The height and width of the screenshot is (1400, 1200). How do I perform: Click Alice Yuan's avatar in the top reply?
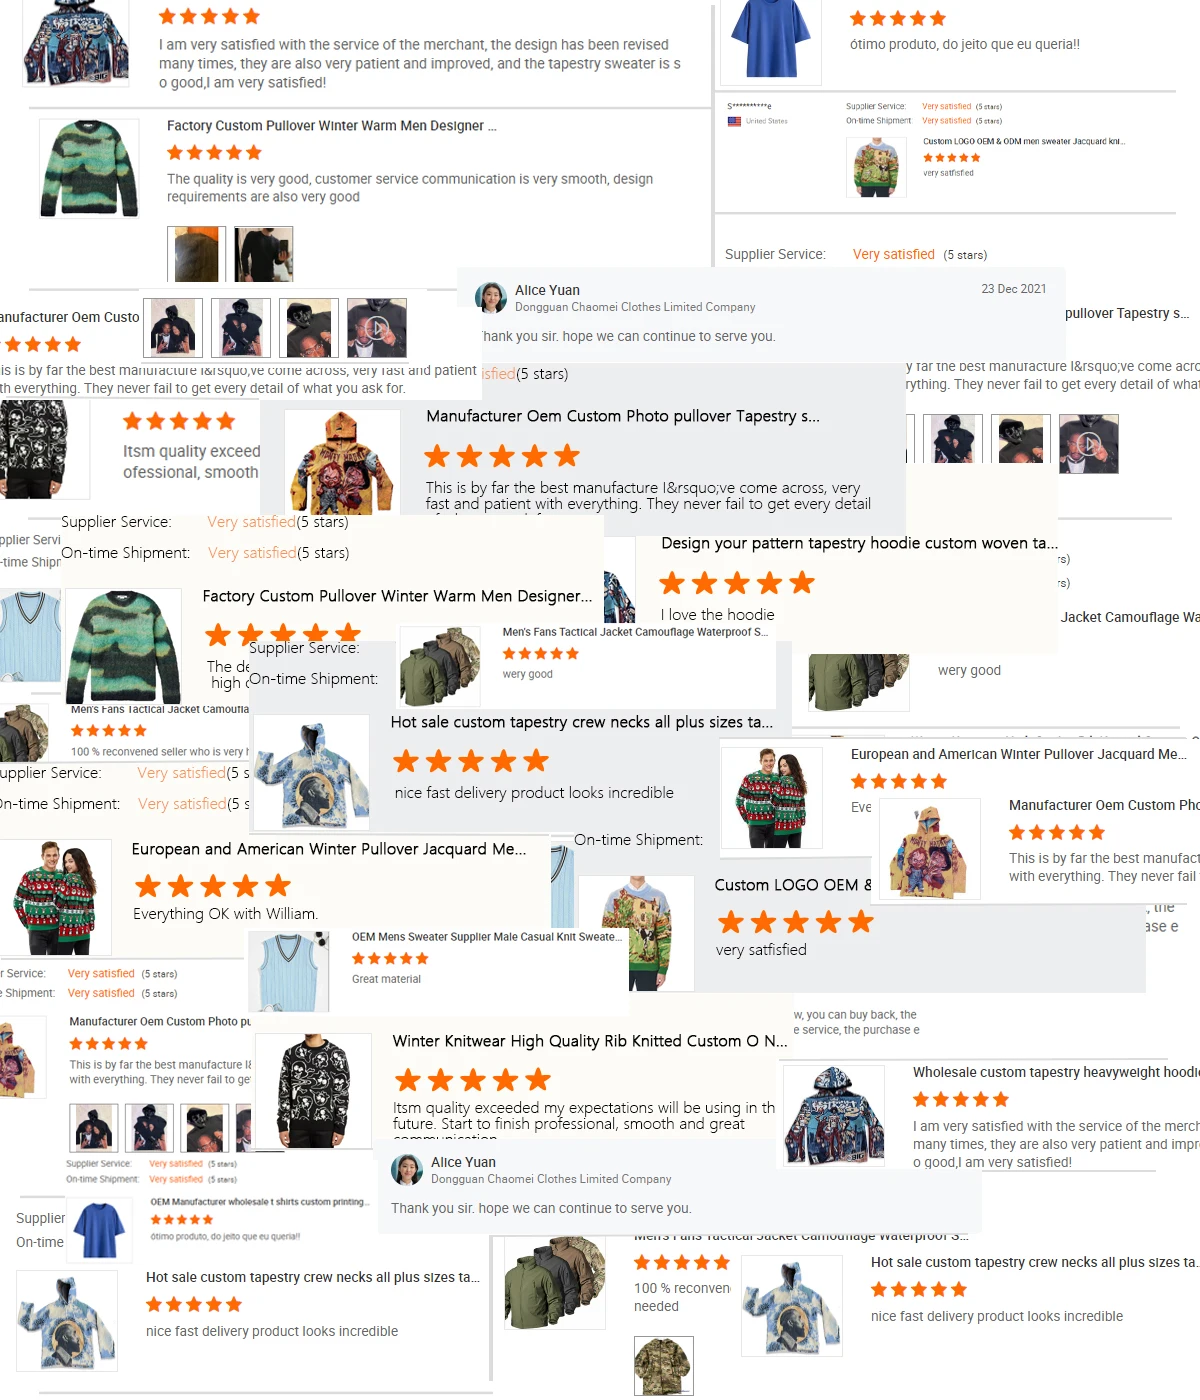pyautogui.click(x=490, y=298)
